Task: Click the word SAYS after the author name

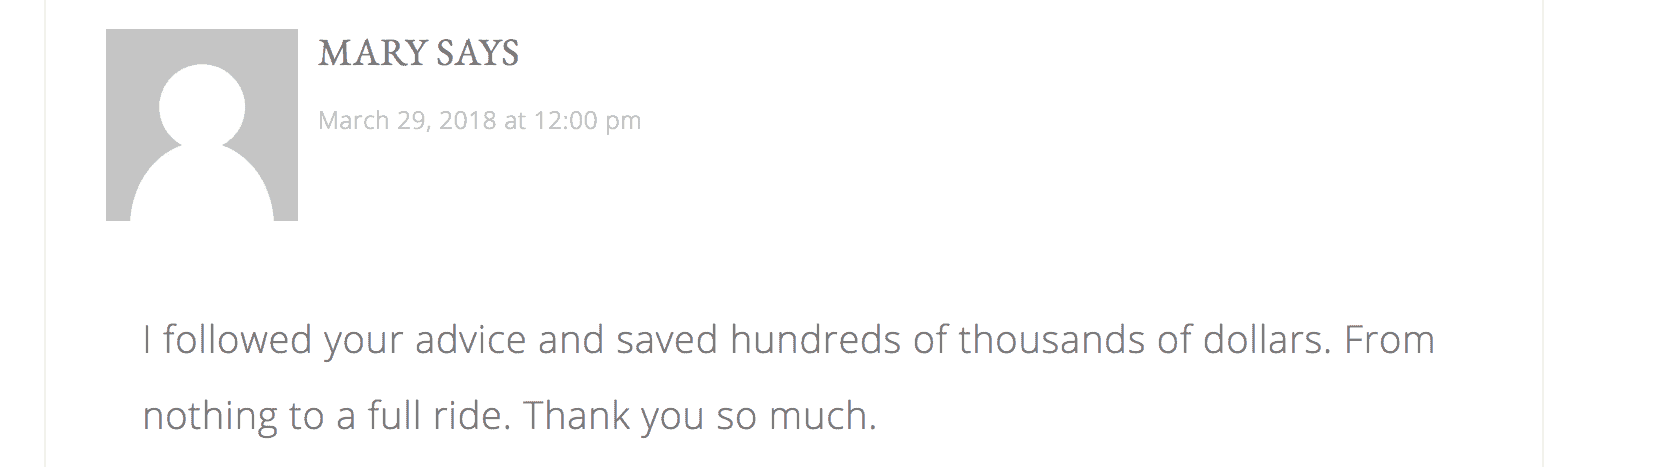Action: coord(478,53)
